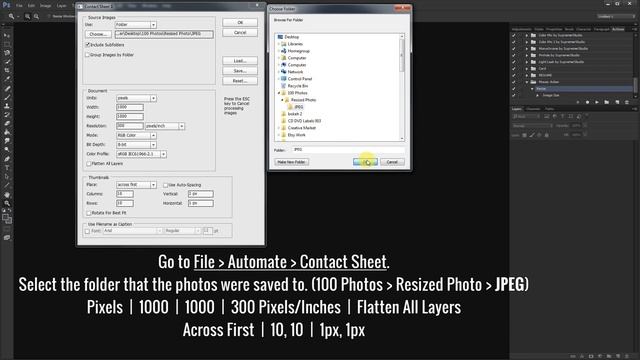This screenshot has height=360, width=640.
Task: Open the File menu
Action: [x=19, y=6]
